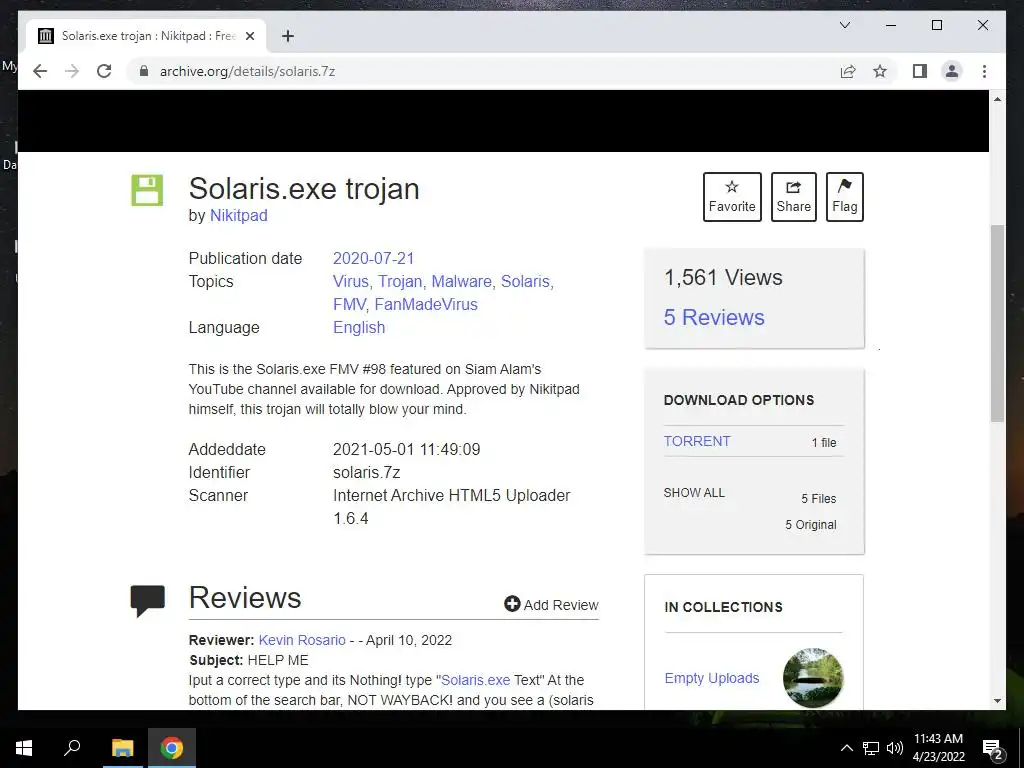1024x768 pixels.
Task: Open the Trojan topic link
Action: point(400,281)
